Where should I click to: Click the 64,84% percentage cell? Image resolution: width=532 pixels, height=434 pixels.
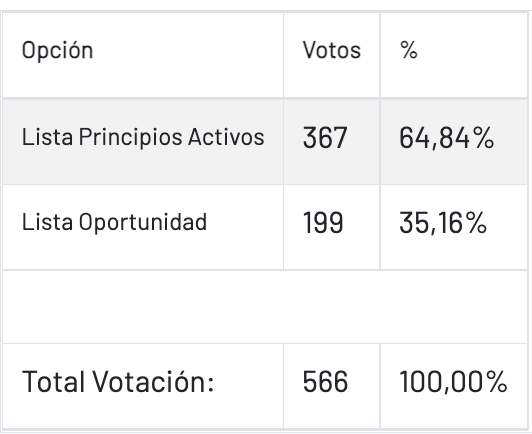tap(446, 138)
